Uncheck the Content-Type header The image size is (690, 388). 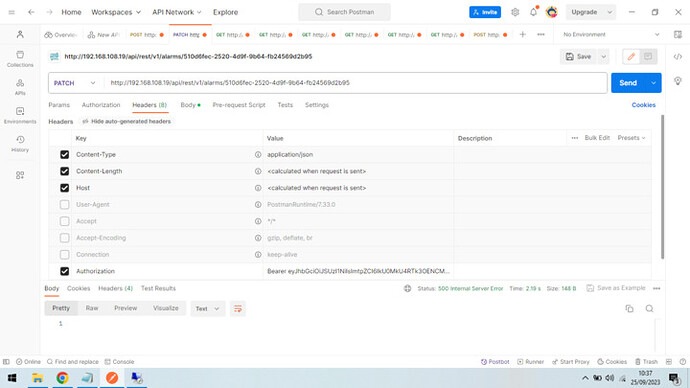click(x=65, y=155)
